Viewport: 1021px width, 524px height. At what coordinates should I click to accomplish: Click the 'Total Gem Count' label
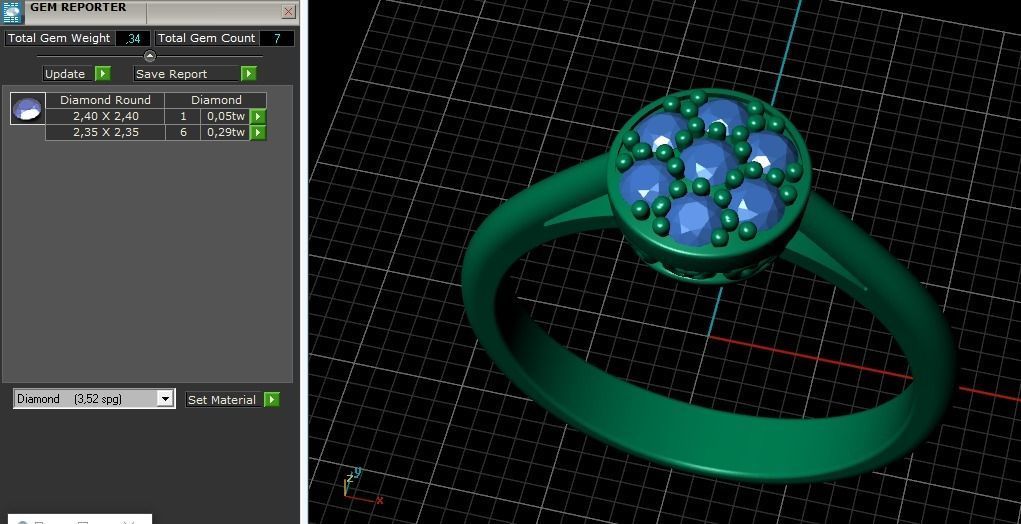click(x=206, y=38)
